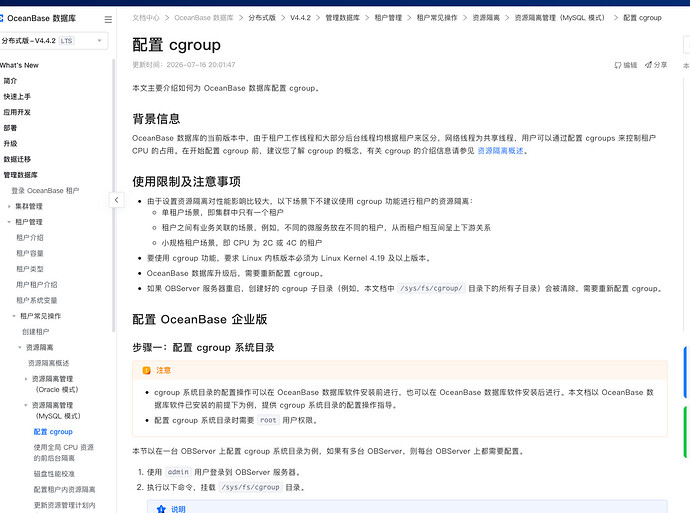Collapse the 租户管理 tree node
The image size is (690, 513).
coord(9,222)
